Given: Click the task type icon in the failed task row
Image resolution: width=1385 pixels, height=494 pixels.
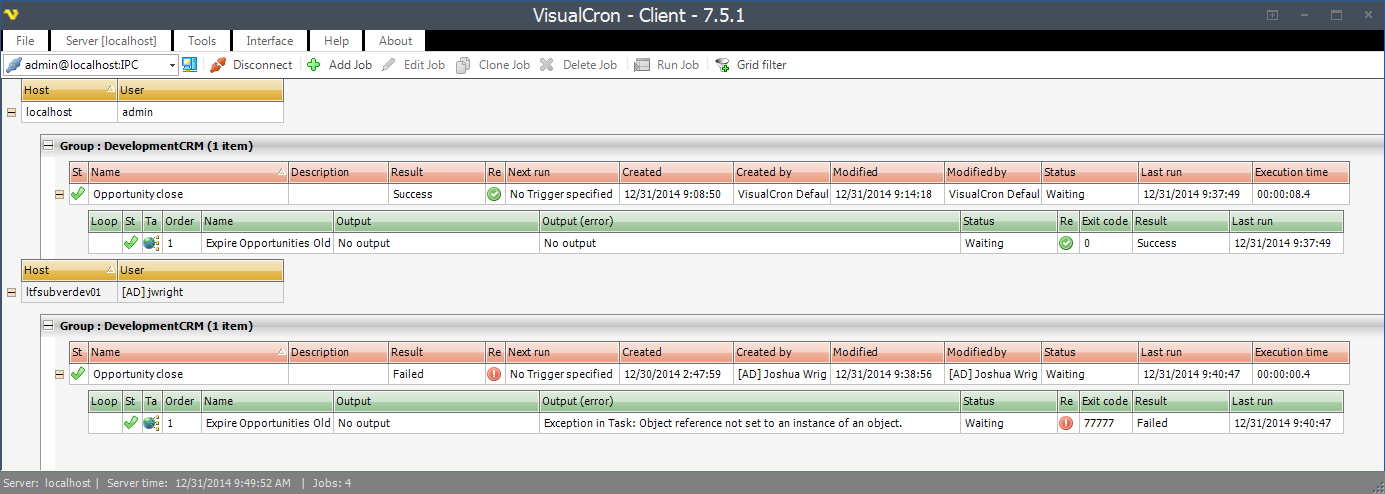Looking at the screenshot, I should point(151,423).
